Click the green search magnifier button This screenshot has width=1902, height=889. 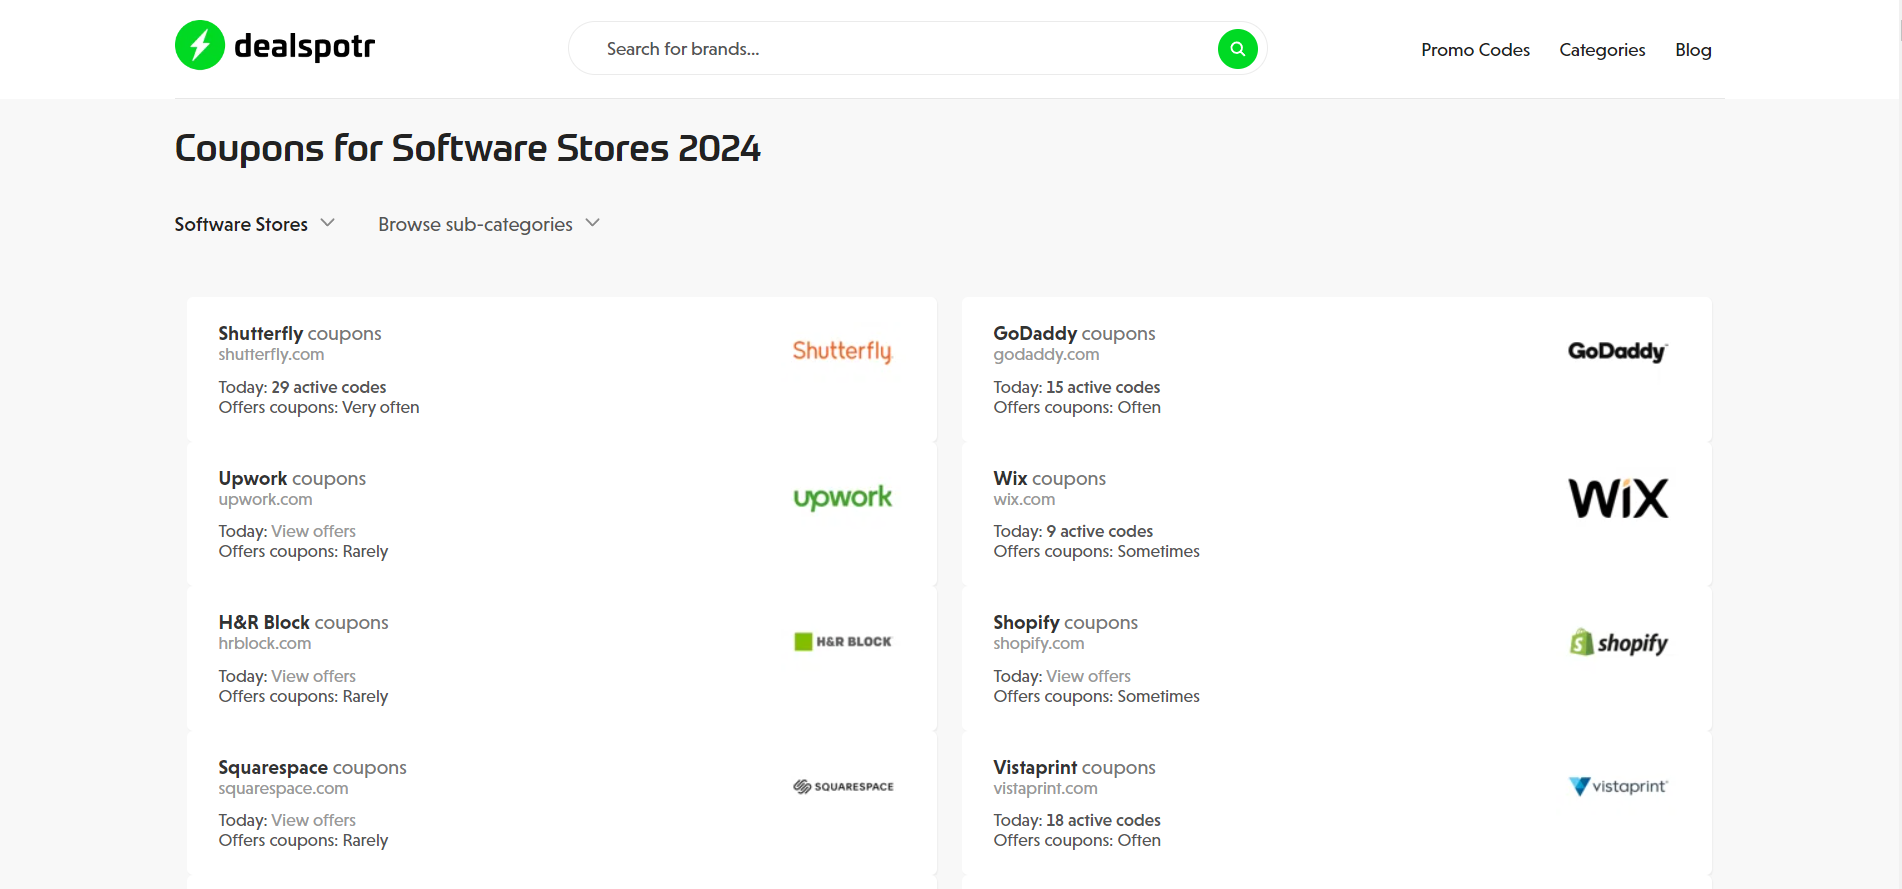[x=1237, y=49]
